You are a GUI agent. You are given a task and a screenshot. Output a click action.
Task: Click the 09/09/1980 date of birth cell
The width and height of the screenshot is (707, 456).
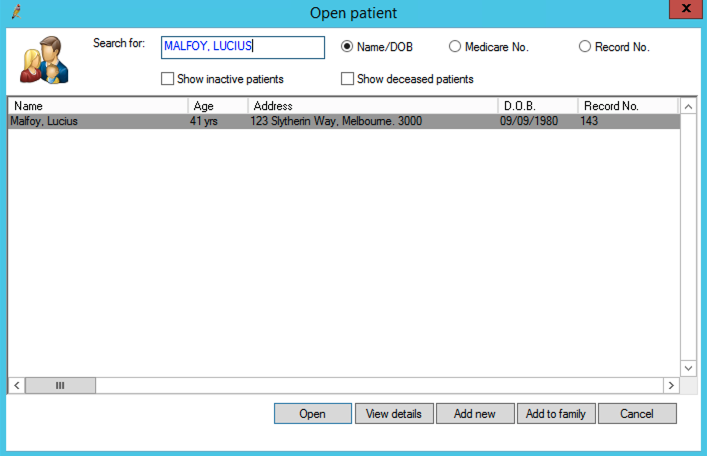point(529,121)
